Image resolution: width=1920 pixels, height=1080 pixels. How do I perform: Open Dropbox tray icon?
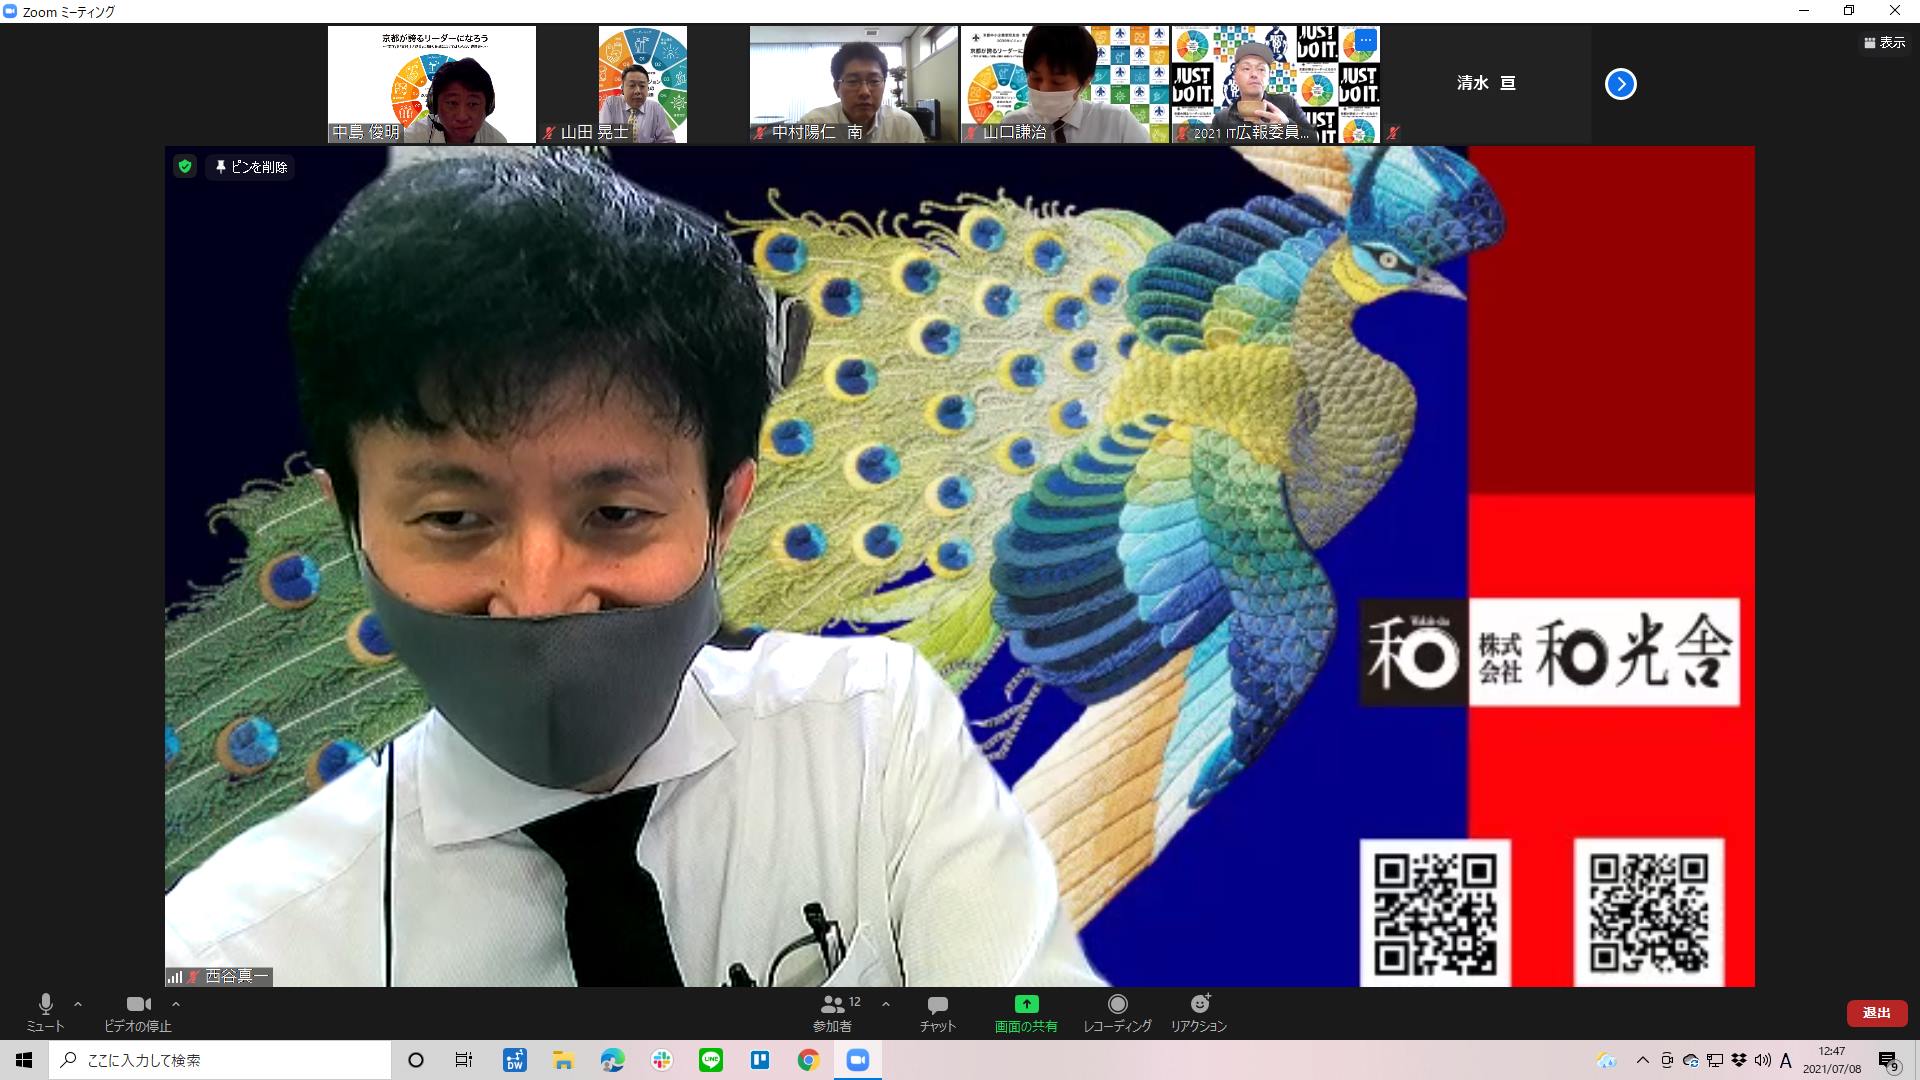pos(1739,1060)
